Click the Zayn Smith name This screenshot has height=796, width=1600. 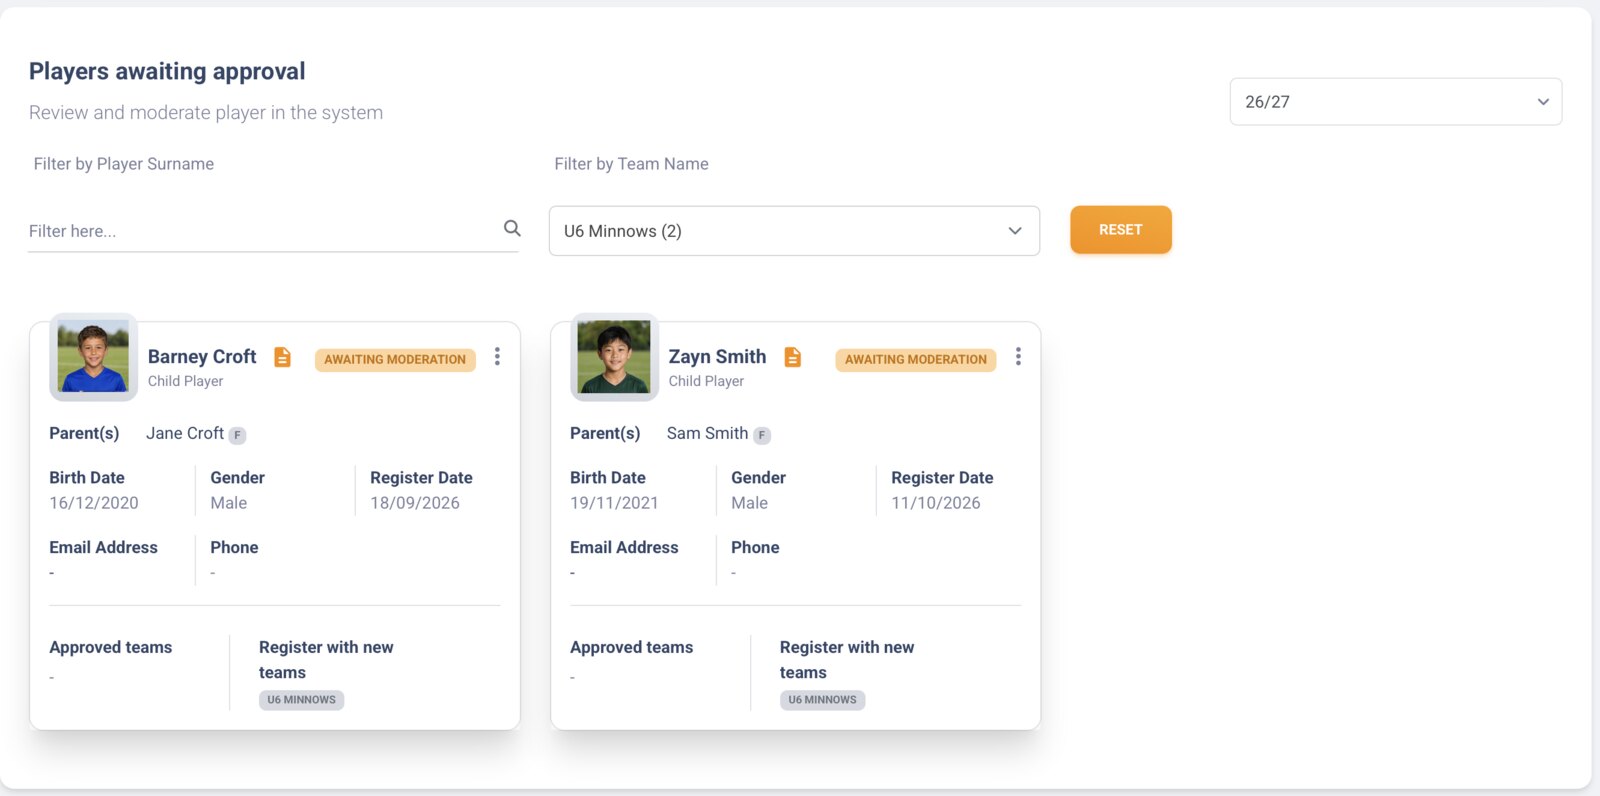[717, 357]
